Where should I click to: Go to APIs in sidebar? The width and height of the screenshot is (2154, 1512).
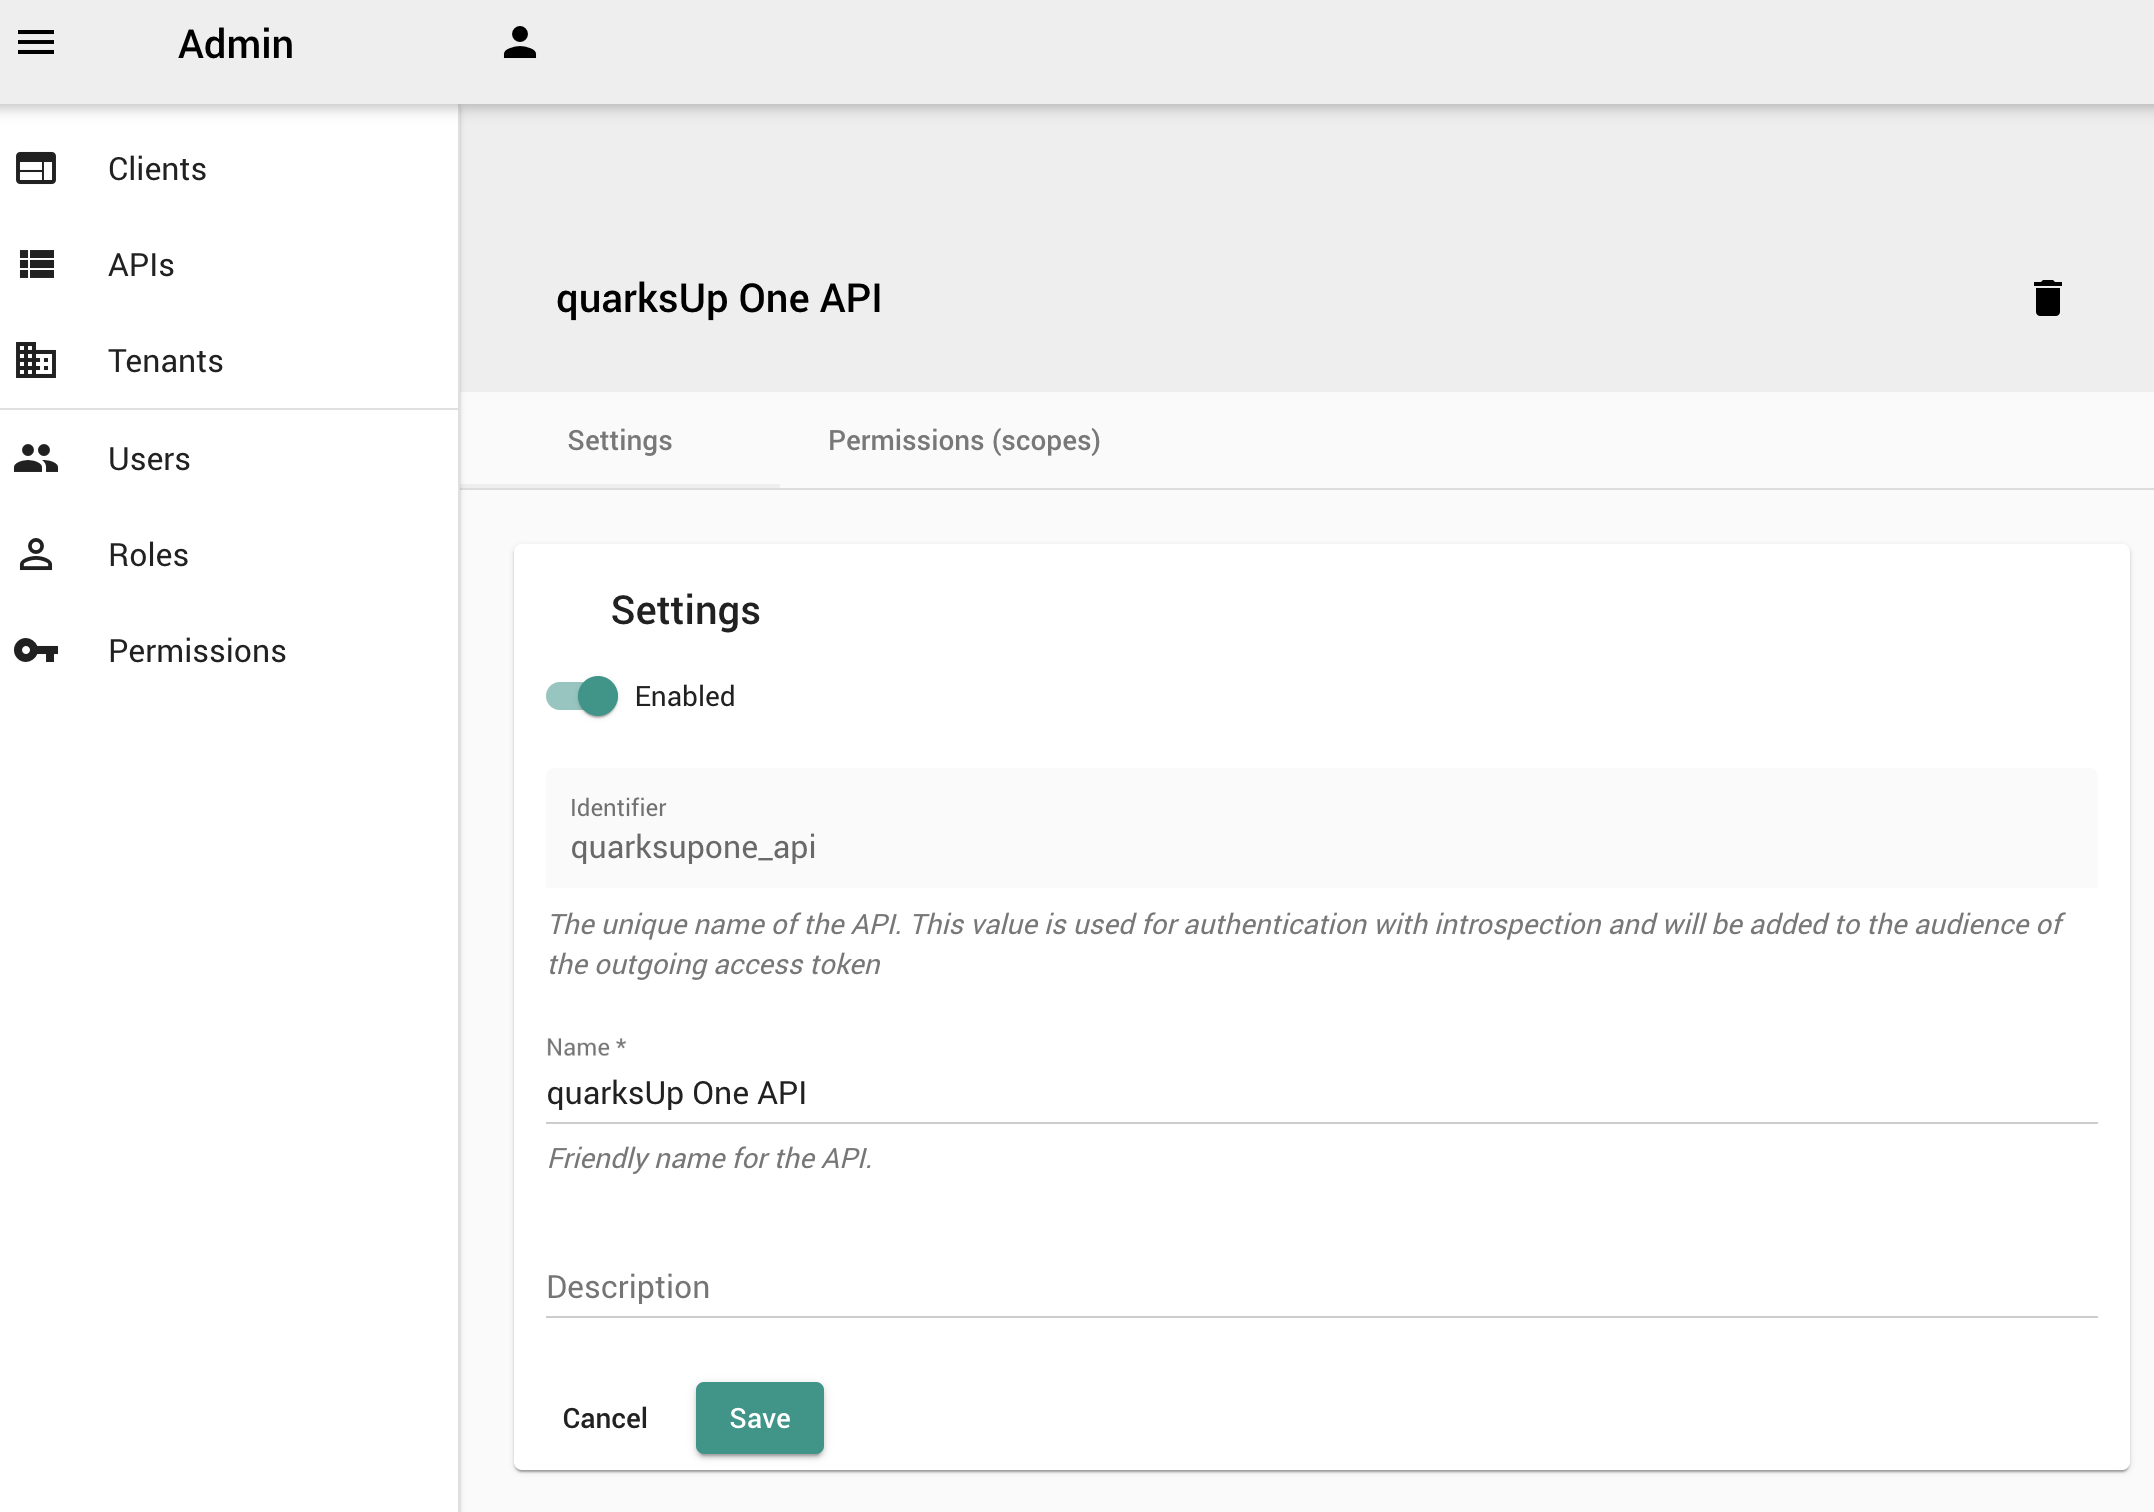pyautogui.click(x=229, y=265)
